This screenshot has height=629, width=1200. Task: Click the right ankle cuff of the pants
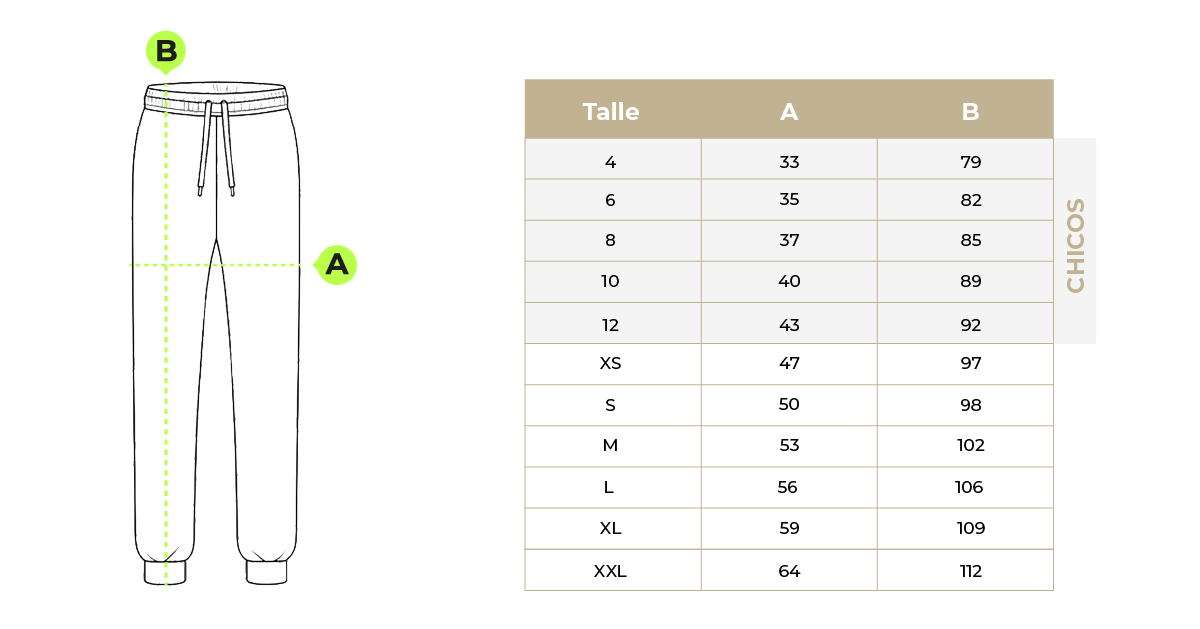click(x=267, y=572)
